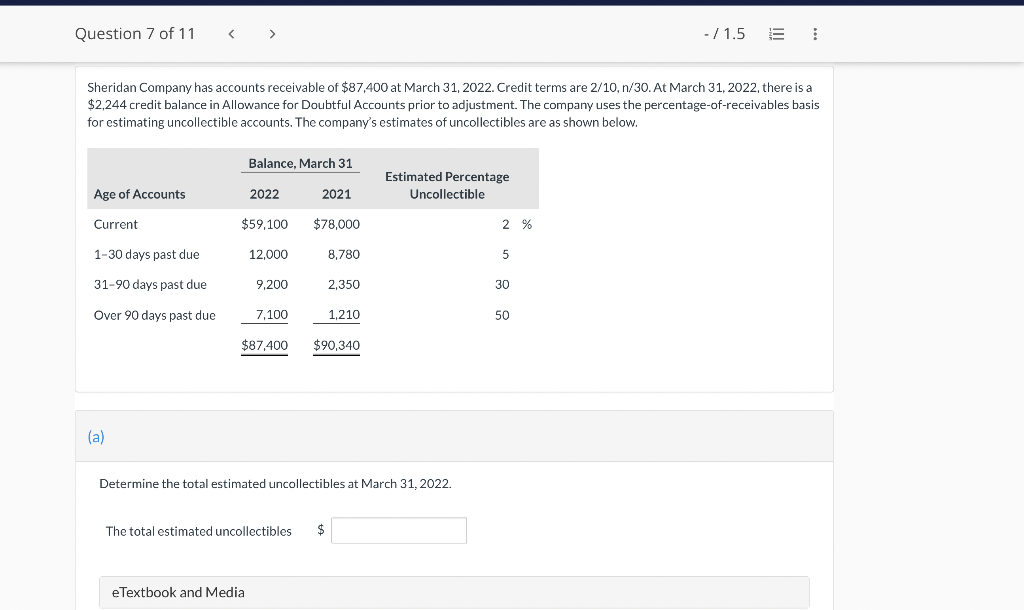
Task: Select the 2022 Current balance $59,100
Action: pos(264,224)
